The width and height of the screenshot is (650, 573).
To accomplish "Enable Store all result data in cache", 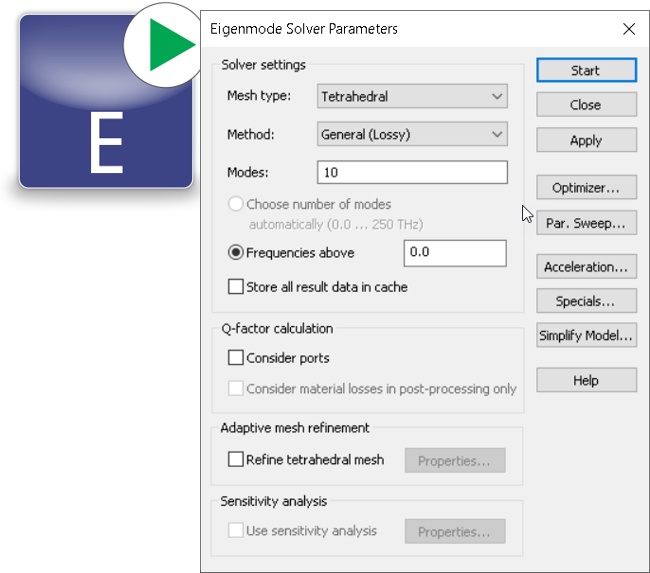I will tap(236, 287).
